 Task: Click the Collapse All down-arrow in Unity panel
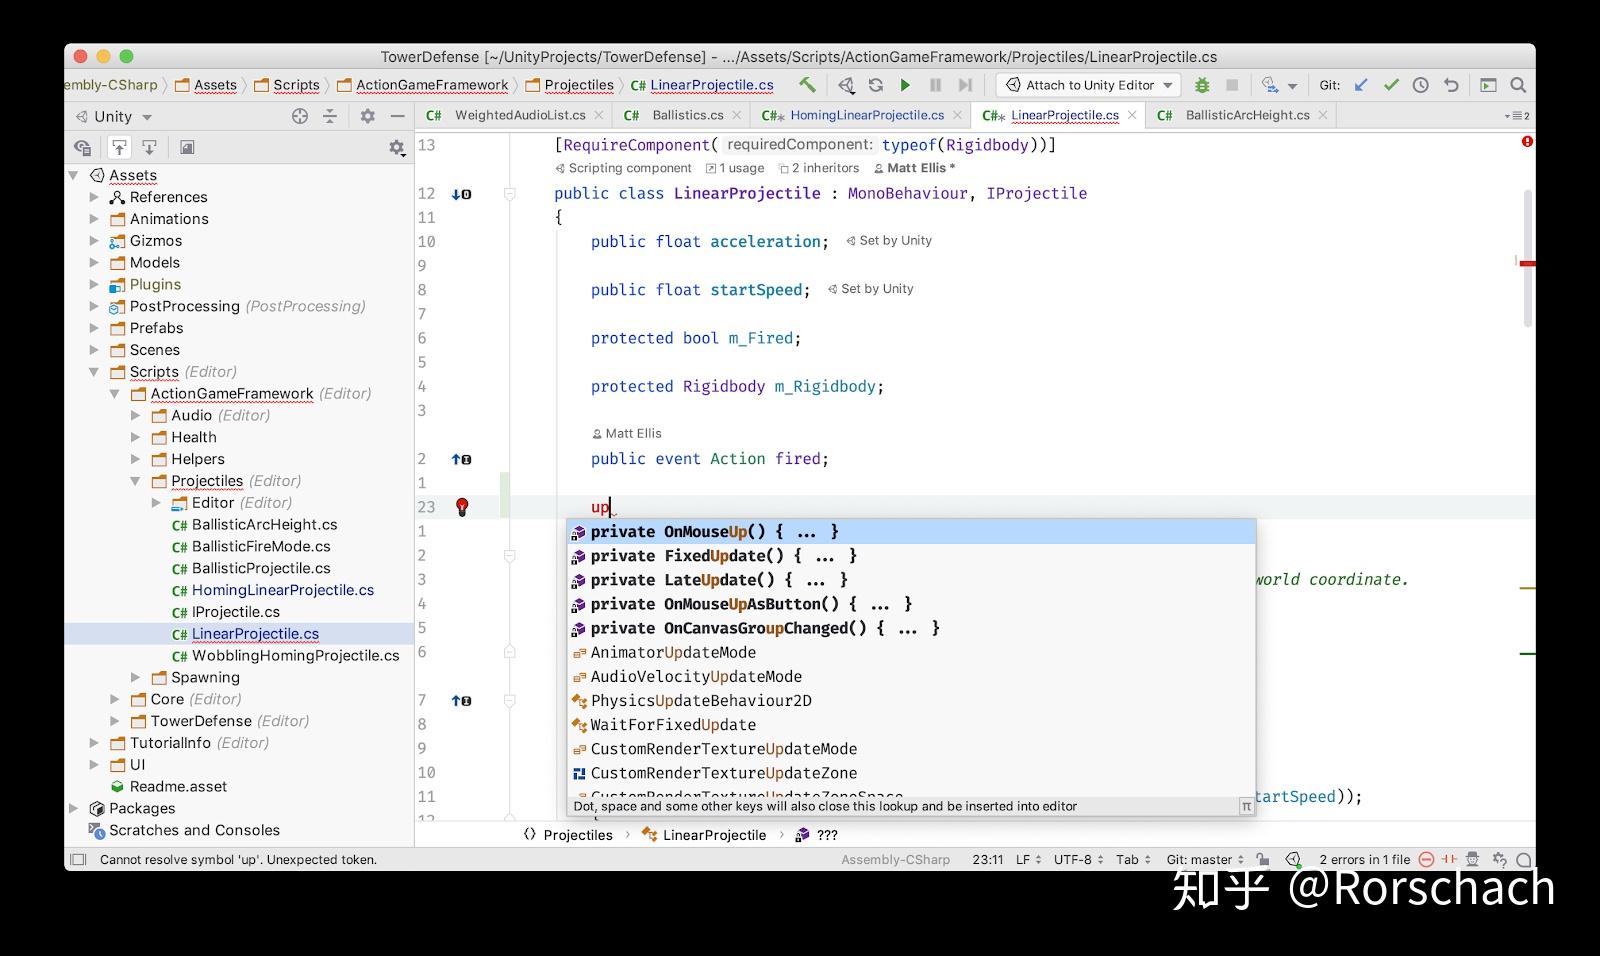149,147
